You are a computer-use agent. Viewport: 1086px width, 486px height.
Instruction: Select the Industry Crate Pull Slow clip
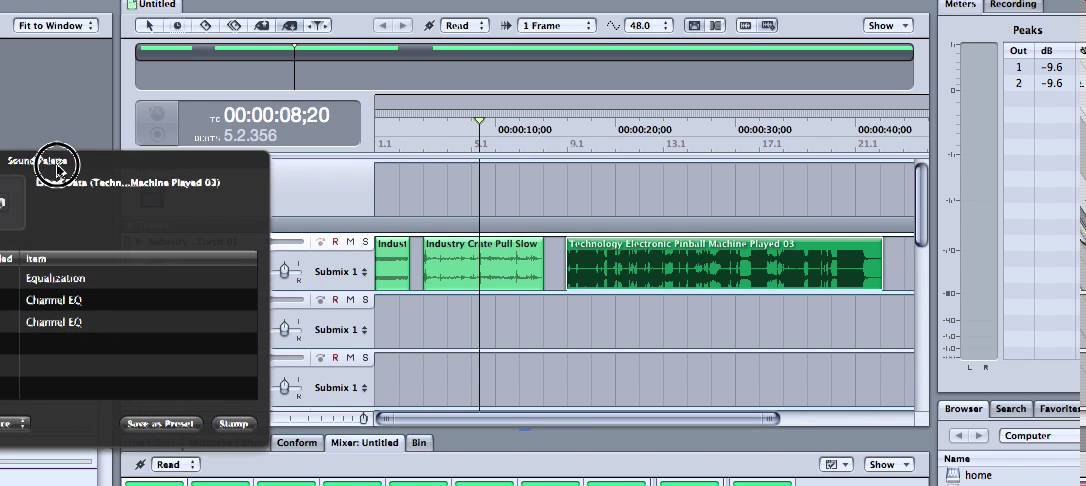click(483, 264)
